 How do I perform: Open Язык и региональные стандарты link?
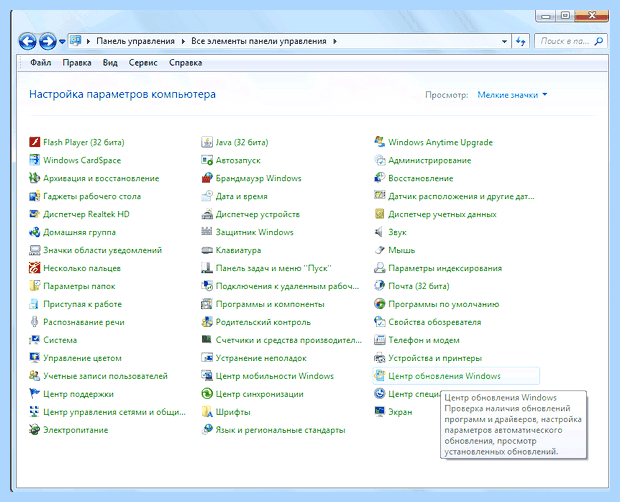[x=280, y=430]
